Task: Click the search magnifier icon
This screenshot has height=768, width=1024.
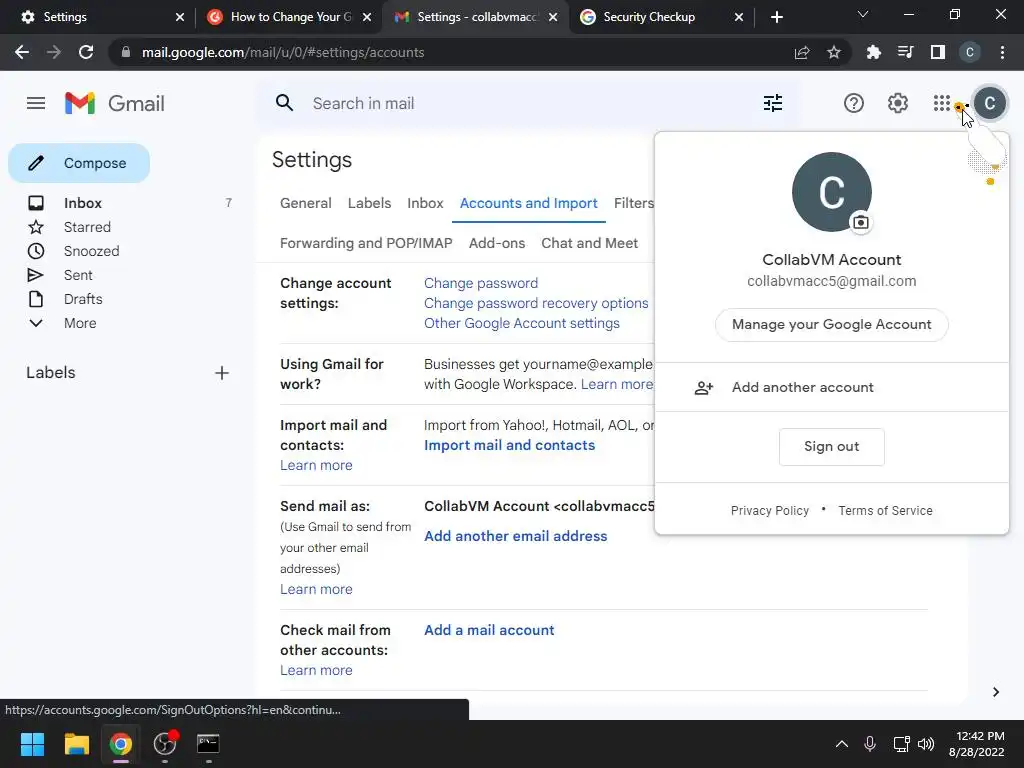Action: pos(284,103)
